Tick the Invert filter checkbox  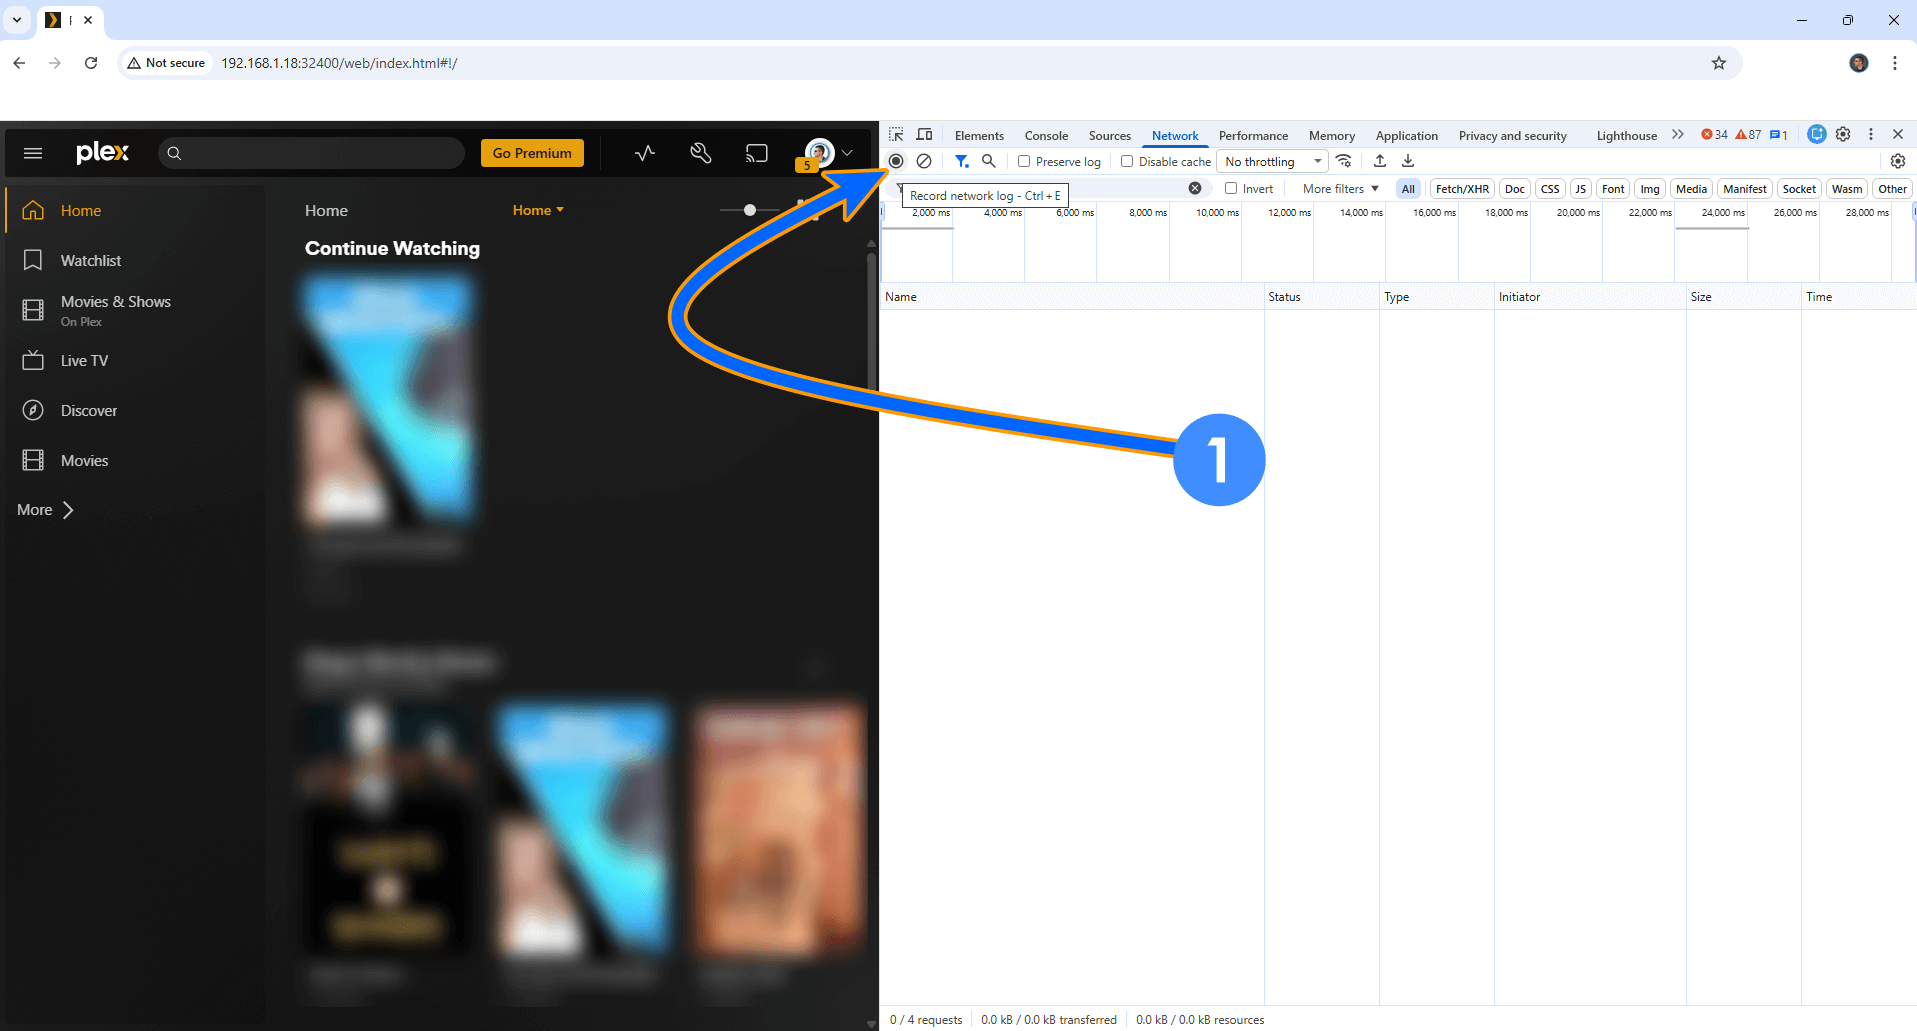tap(1231, 188)
